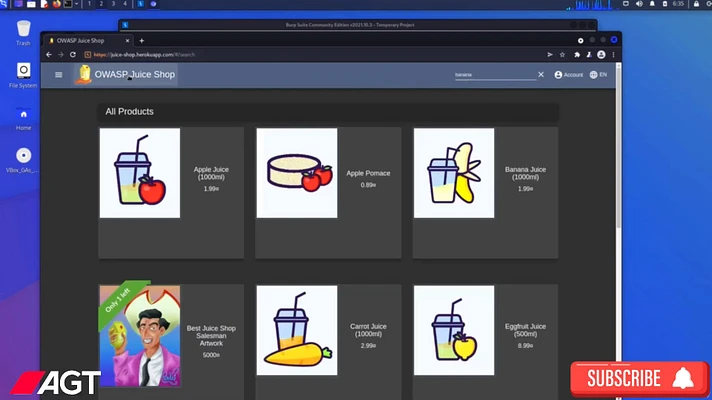This screenshot has height=400, width=712.
Task: Open the Best Juice Shop Salesman Artwork image
Action: 140,336
